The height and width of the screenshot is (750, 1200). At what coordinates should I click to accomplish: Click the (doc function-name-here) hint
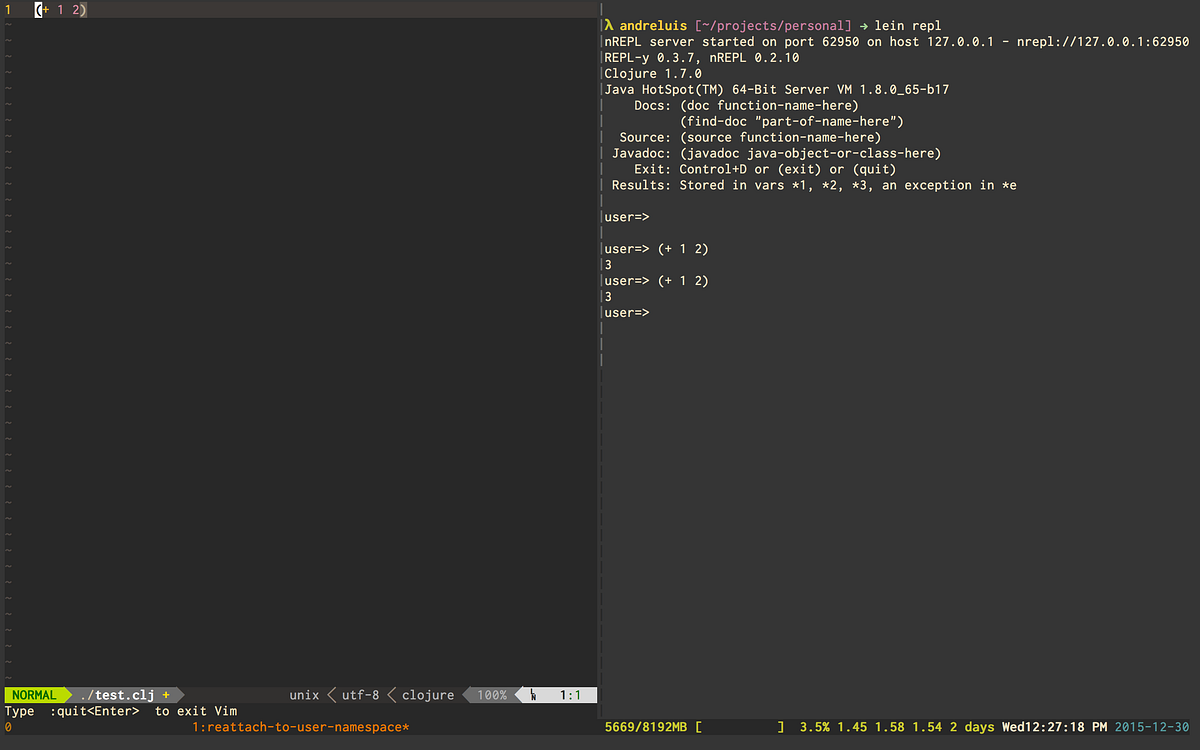(x=769, y=105)
